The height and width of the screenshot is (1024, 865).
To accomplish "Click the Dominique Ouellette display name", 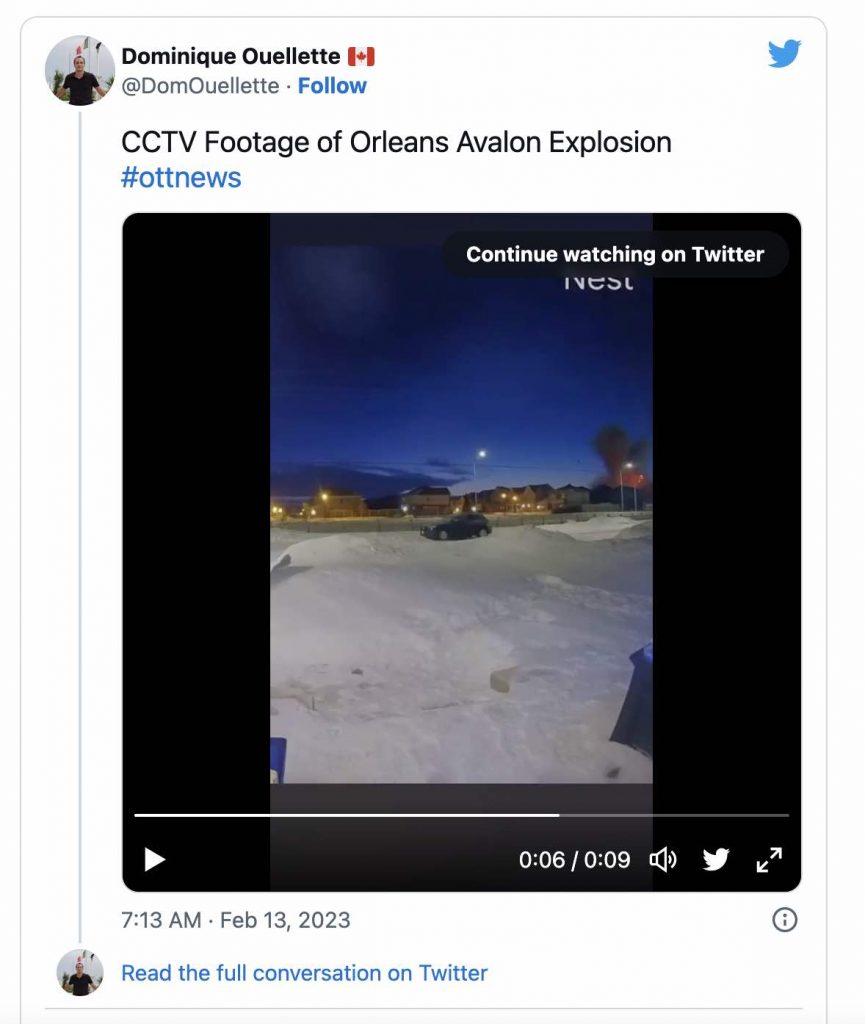I will 230,56.
